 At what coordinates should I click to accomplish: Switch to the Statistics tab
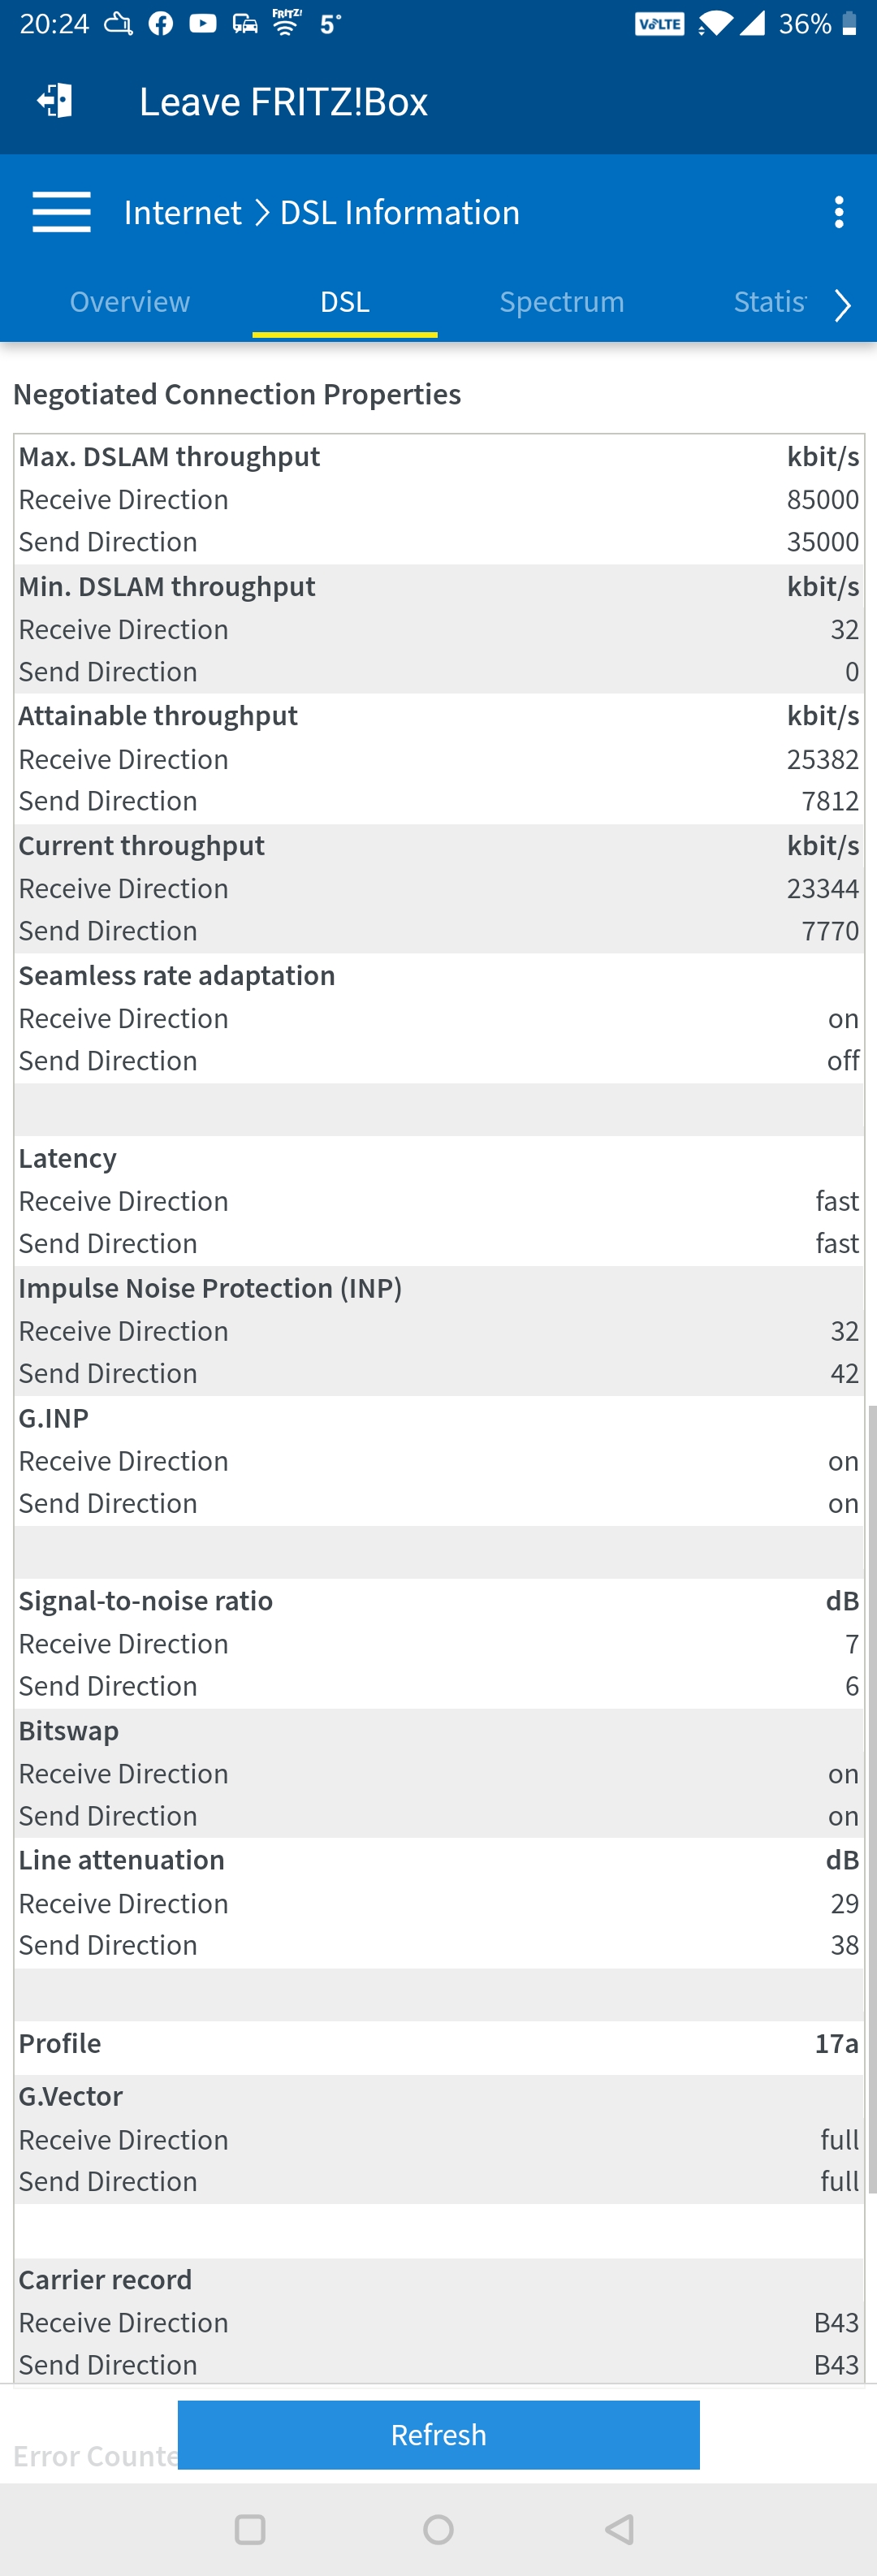pyautogui.click(x=769, y=301)
